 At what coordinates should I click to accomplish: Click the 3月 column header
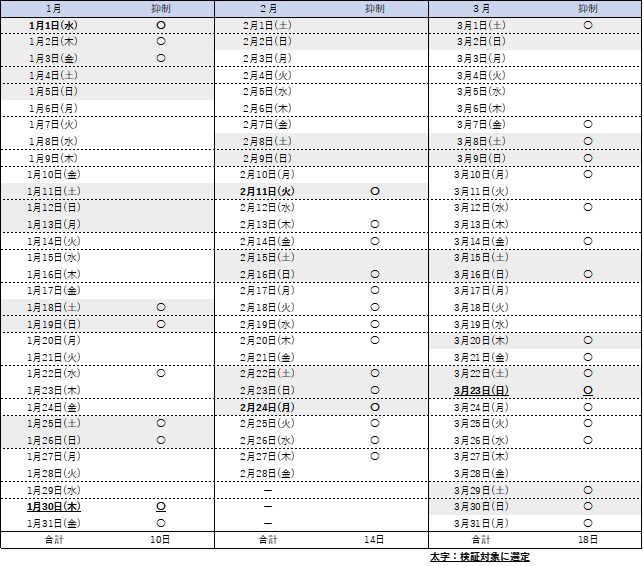pos(481,8)
